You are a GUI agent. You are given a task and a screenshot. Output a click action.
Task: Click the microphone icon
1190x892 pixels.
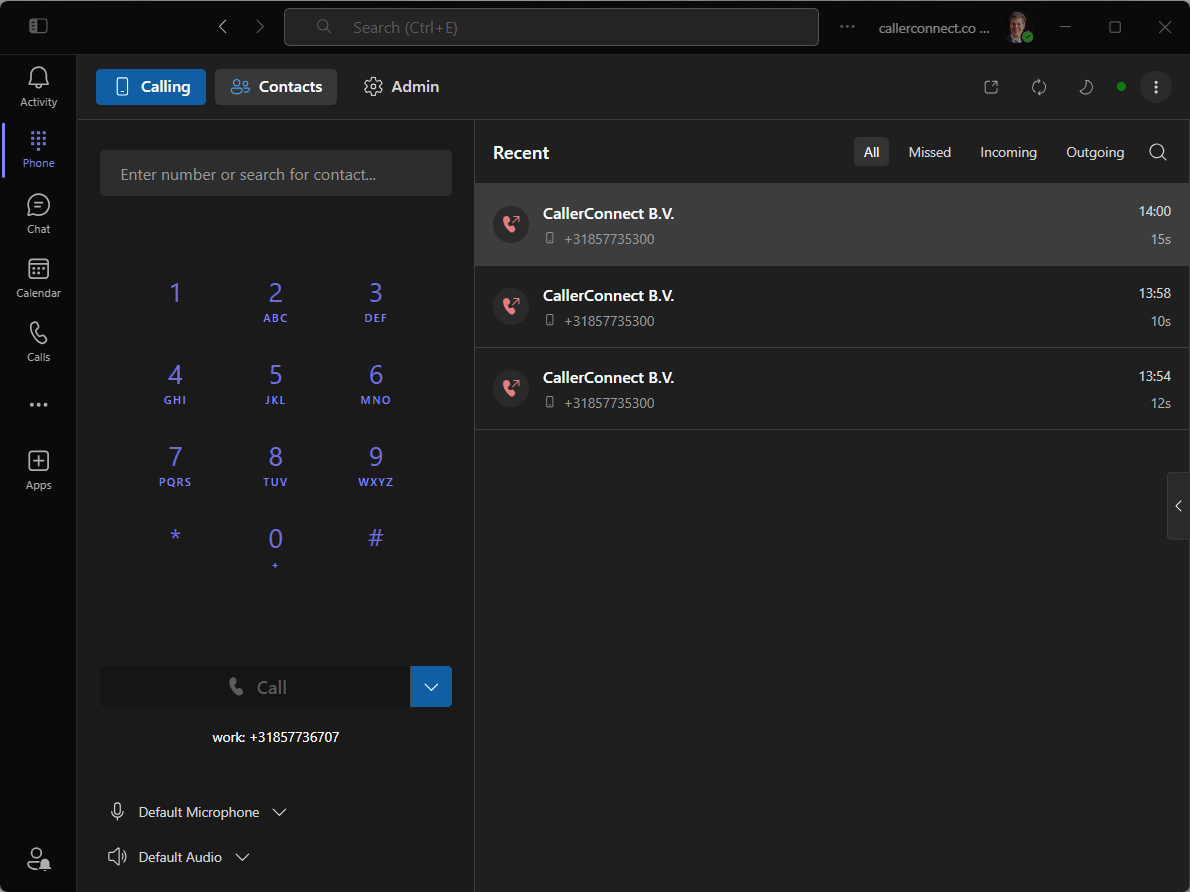pyautogui.click(x=117, y=812)
